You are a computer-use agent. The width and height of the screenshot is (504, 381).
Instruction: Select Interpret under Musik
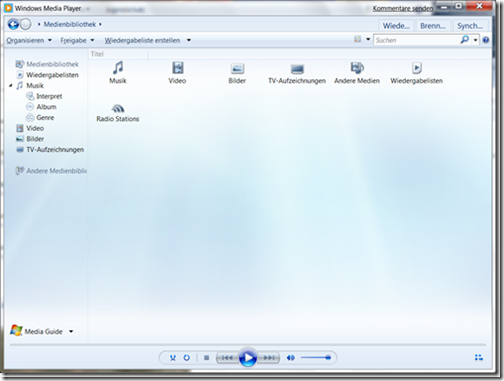pos(44,96)
